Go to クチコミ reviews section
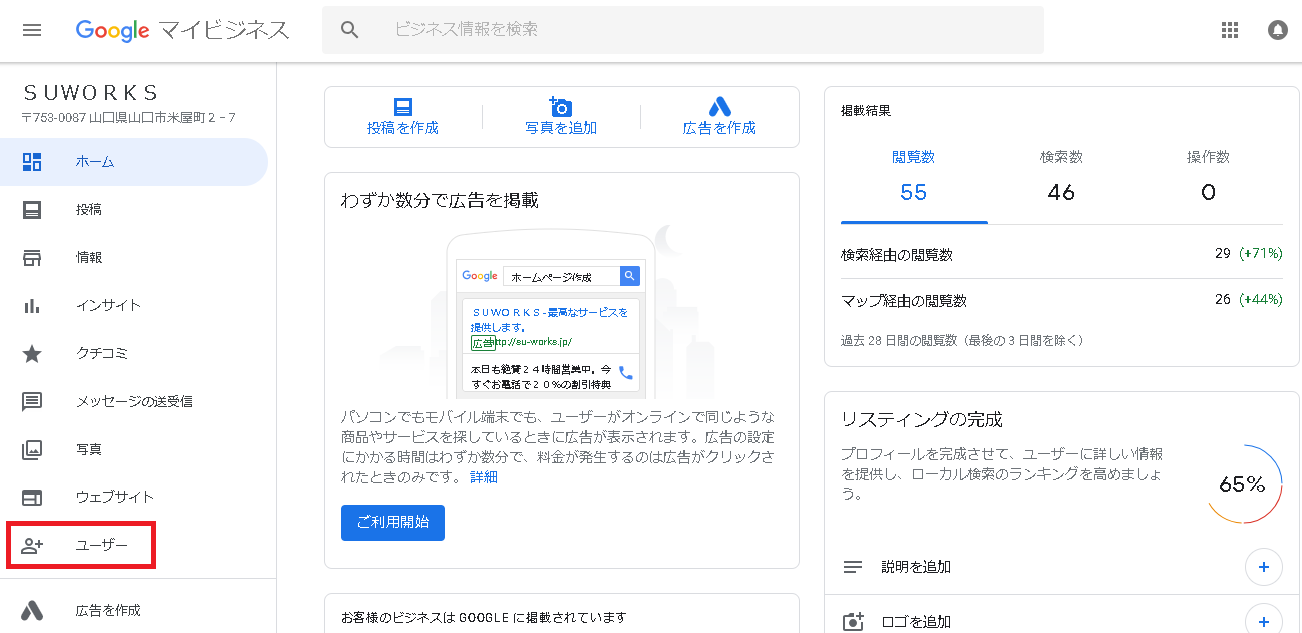This screenshot has width=1302, height=633. [101, 354]
